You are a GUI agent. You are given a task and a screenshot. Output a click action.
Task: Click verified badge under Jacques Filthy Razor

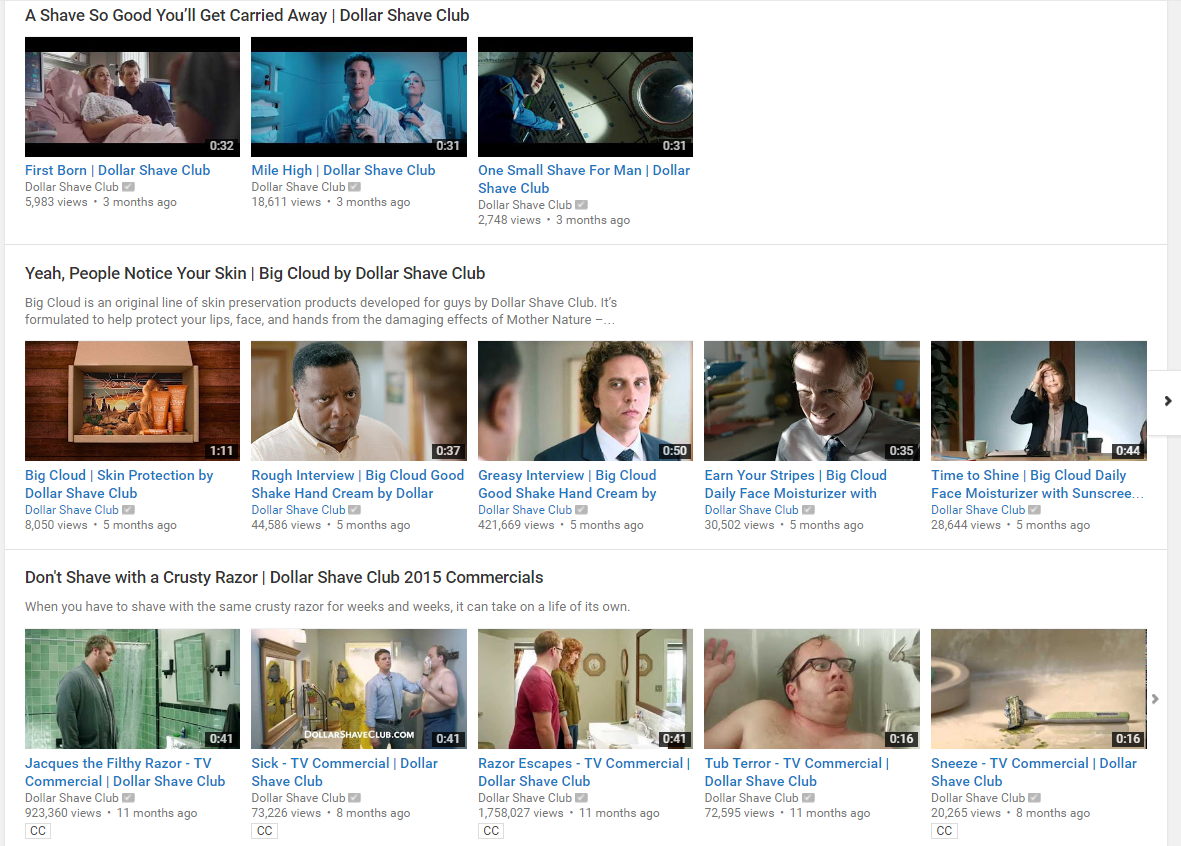click(x=129, y=798)
